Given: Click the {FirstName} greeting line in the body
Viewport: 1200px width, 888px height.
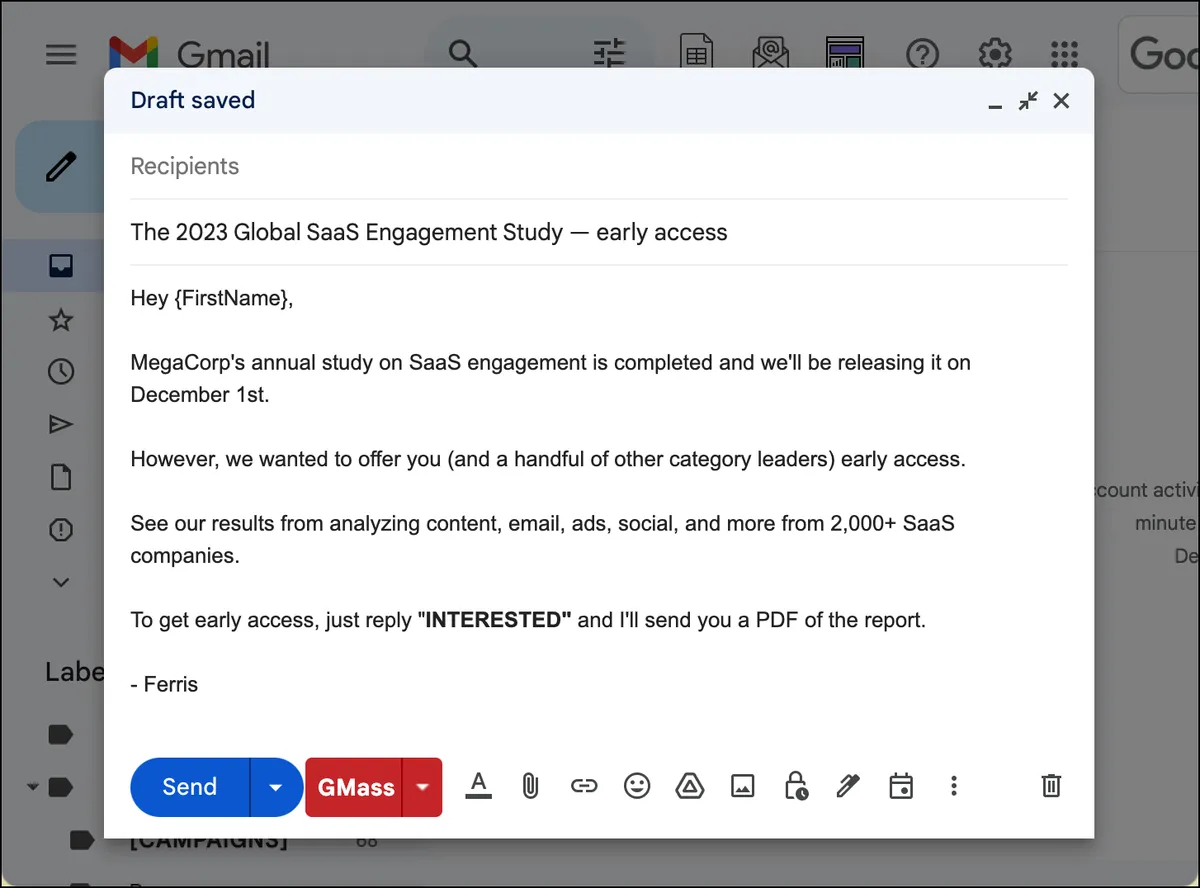Looking at the screenshot, I should click(x=212, y=298).
